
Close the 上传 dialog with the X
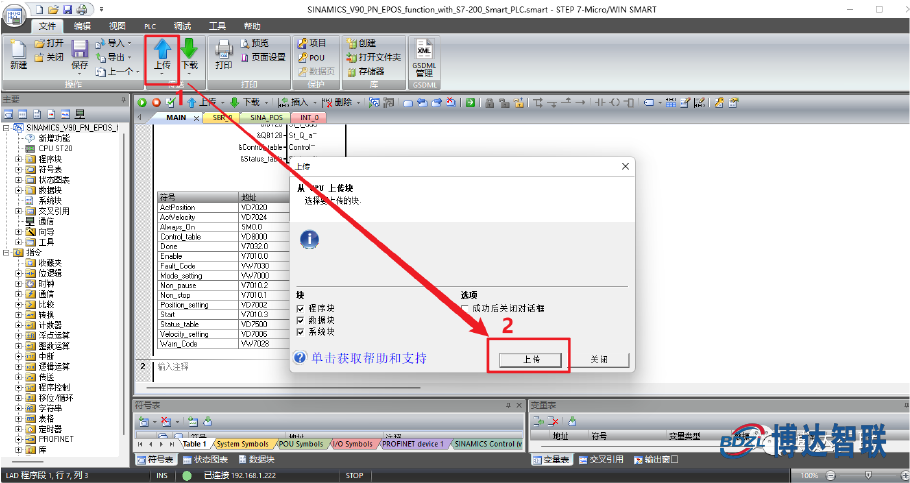[625, 167]
